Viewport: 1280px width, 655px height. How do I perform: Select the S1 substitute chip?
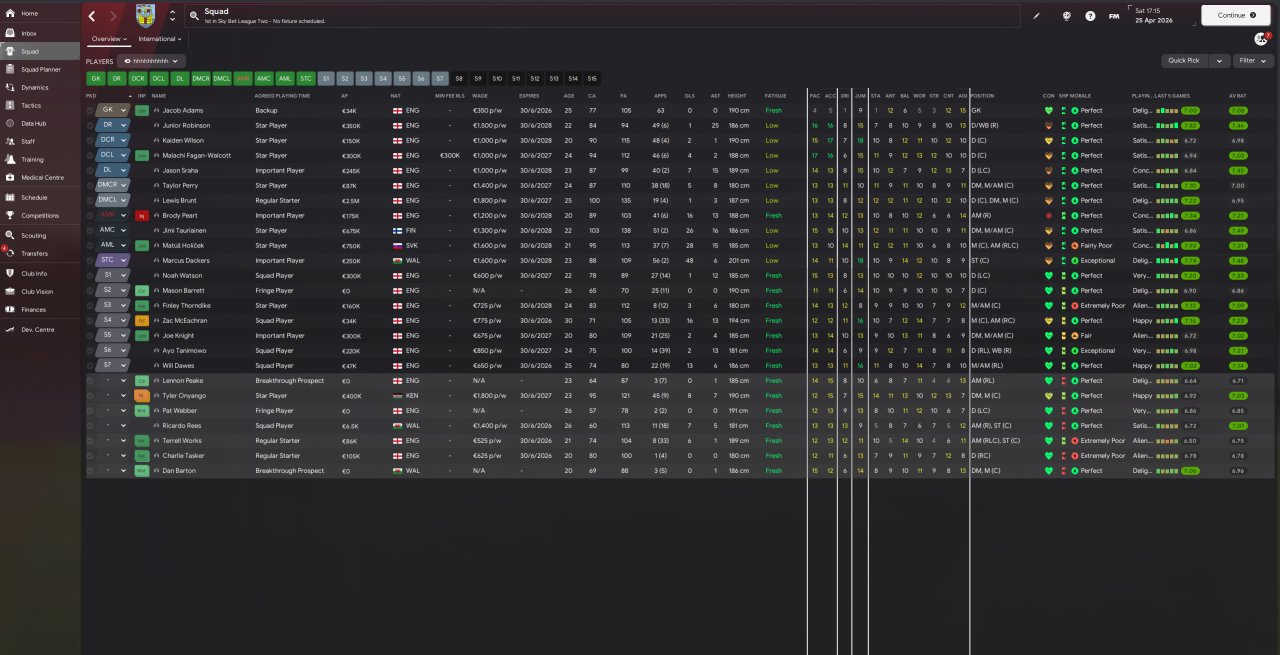[325, 78]
